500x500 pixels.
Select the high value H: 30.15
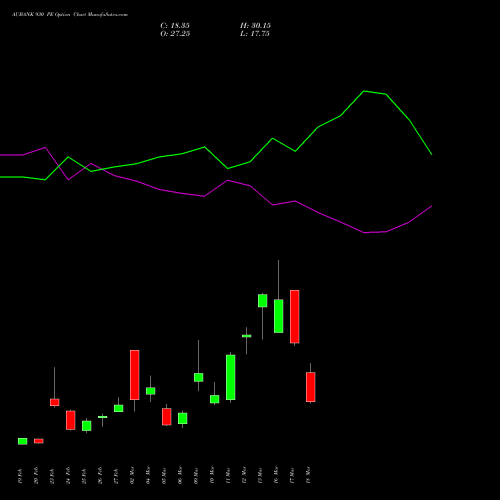(255, 26)
